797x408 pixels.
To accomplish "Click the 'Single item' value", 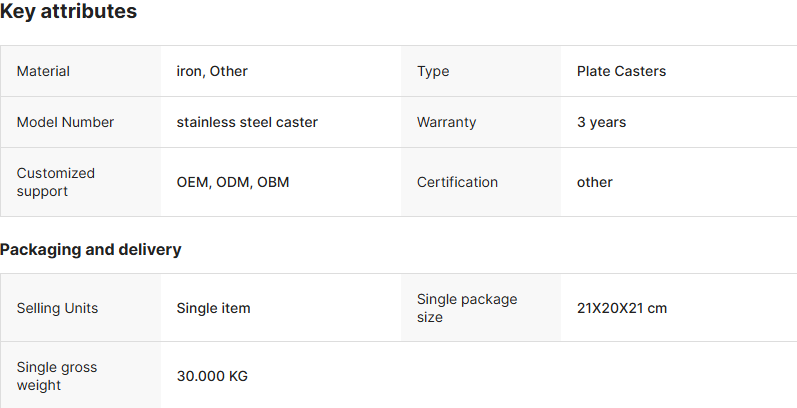I will [x=213, y=308].
